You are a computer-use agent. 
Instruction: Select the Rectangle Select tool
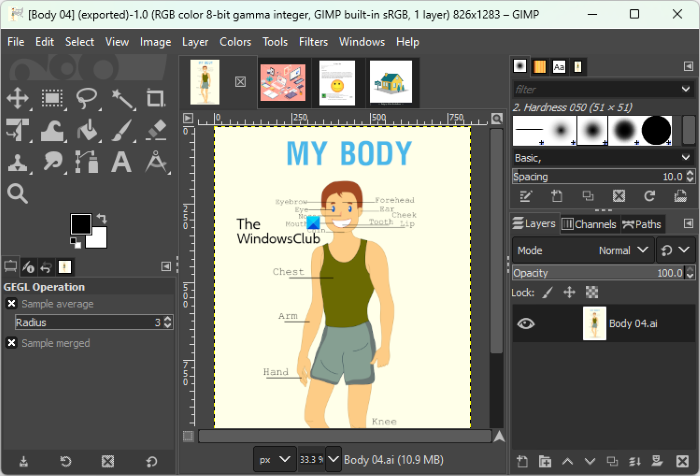point(52,98)
